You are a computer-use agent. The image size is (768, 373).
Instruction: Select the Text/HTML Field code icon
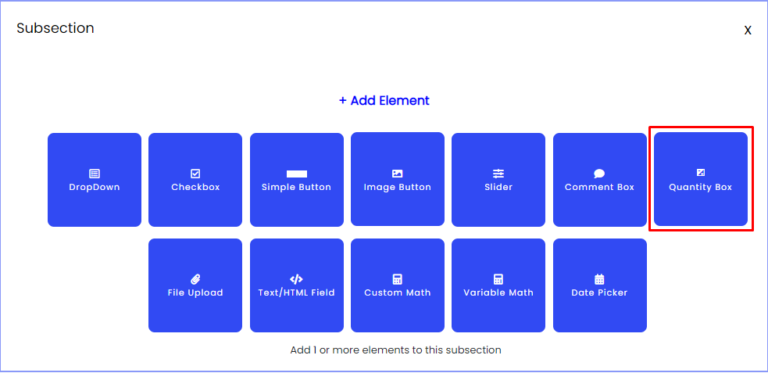tap(296, 280)
